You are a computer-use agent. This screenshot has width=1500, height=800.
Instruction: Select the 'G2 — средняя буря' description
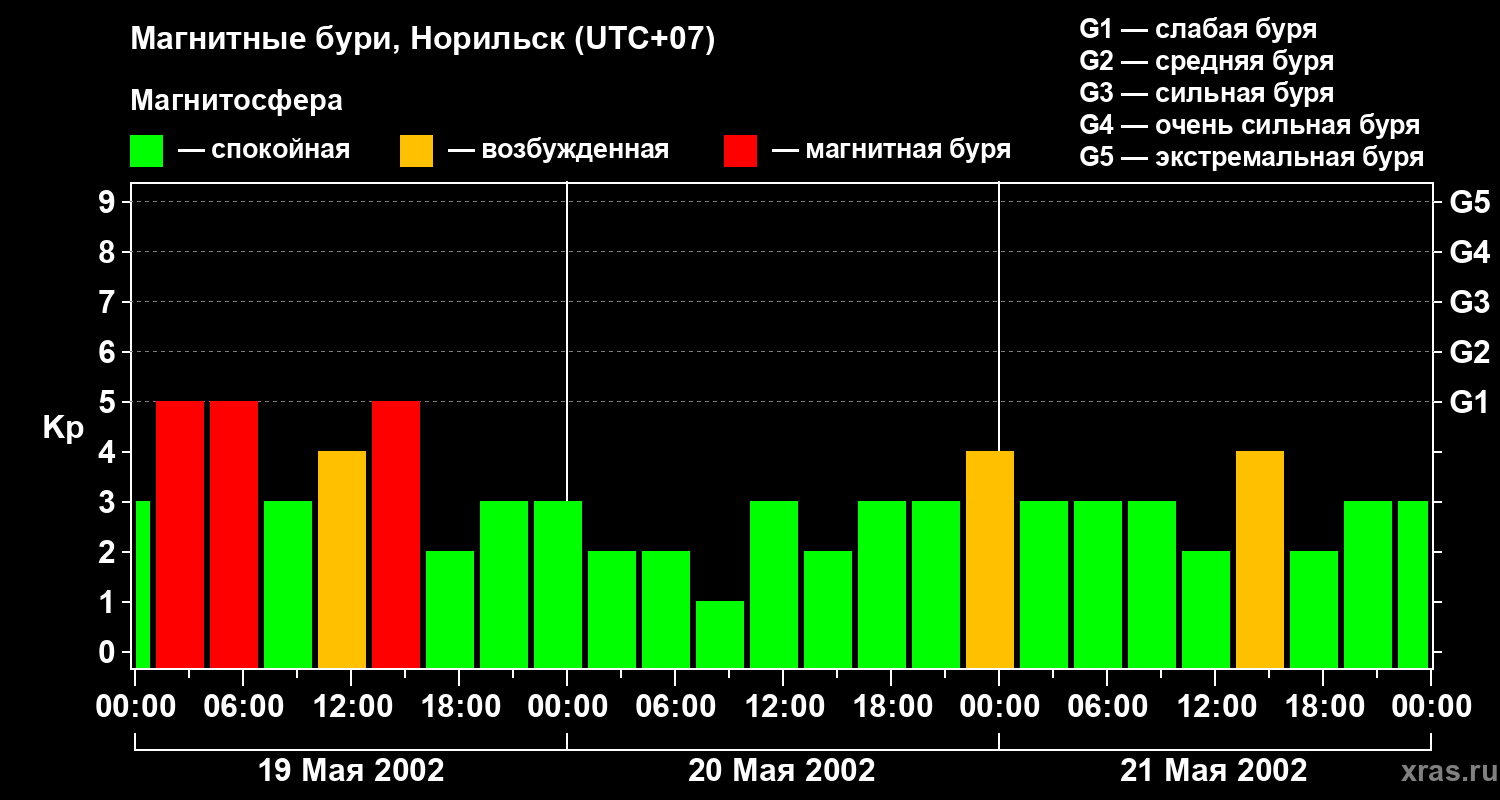[1206, 61]
